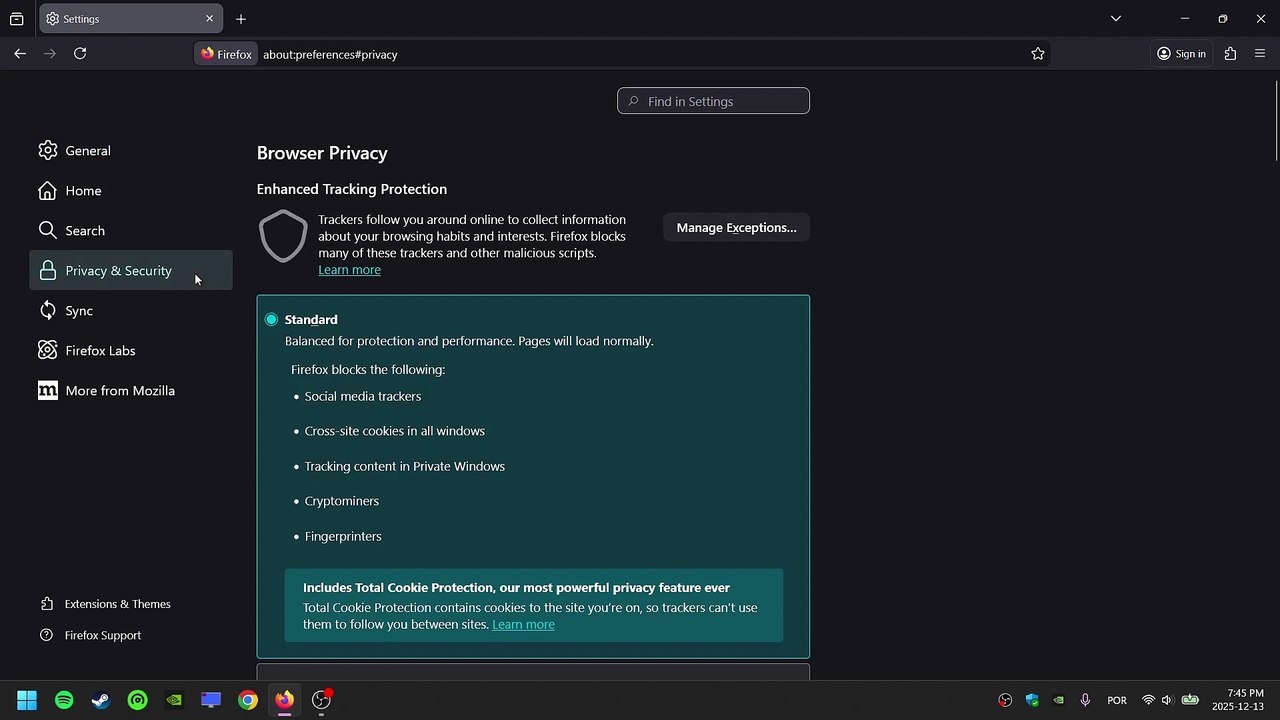The height and width of the screenshot is (720, 1280).
Task: Click the Fingerprinters list item
Action: coord(343,537)
